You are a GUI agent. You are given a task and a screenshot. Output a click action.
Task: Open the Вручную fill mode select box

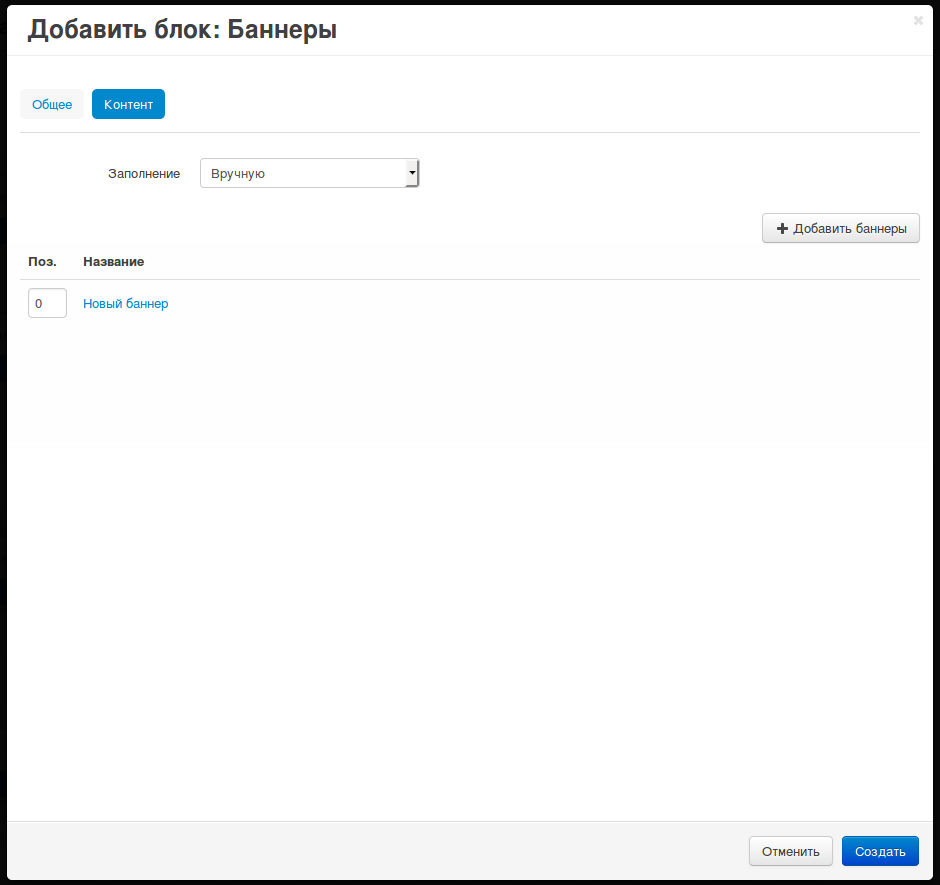coord(300,173)
